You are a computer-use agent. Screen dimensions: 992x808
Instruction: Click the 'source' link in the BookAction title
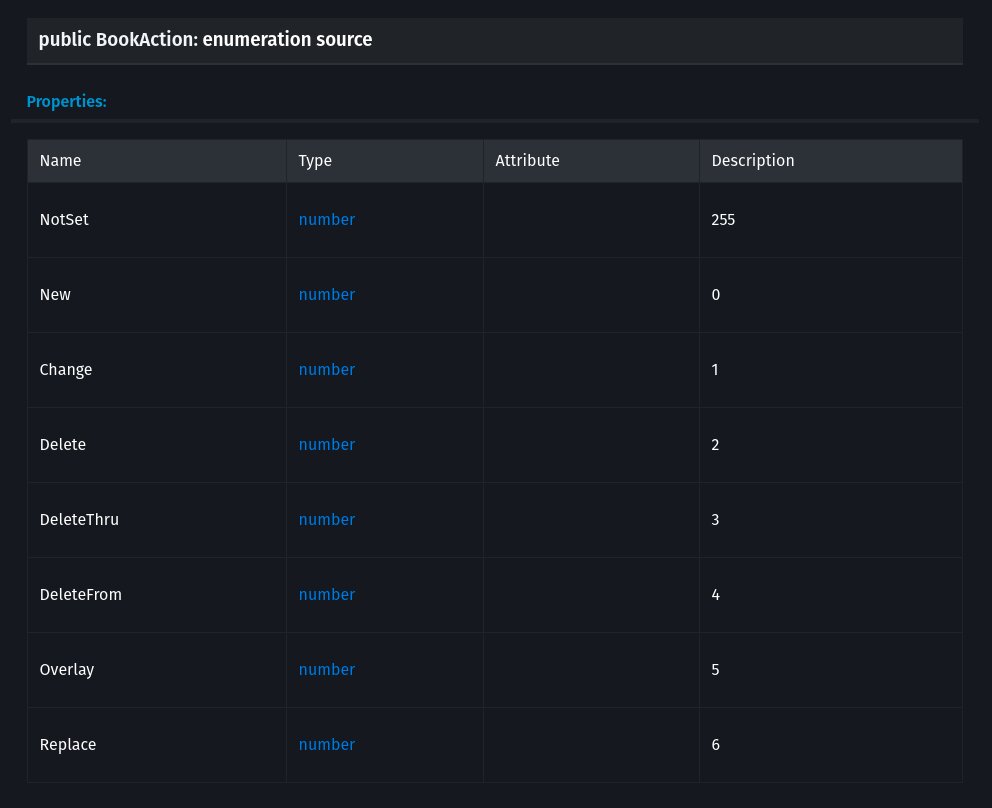click(x=346, y=40)
